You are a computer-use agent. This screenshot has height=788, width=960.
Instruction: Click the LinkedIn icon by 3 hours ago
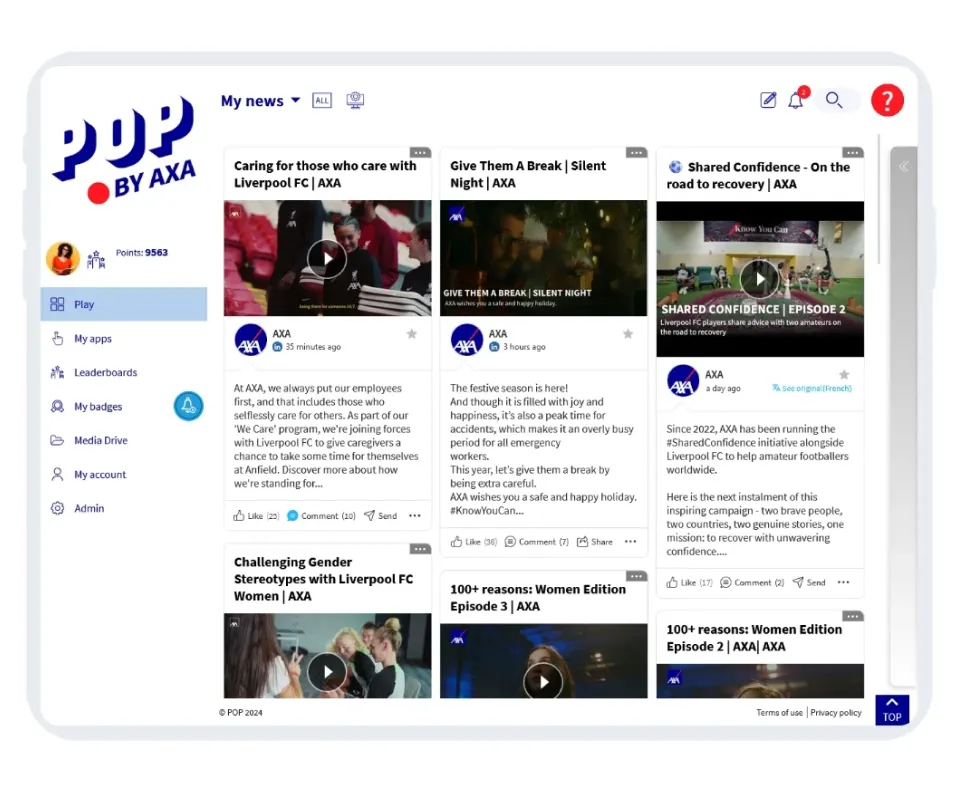pyautogui.click(x=494, y=347)
